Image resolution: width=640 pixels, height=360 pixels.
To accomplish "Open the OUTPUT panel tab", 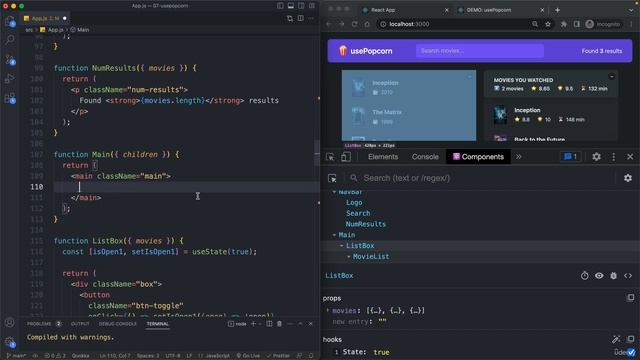I will [80, 324].
